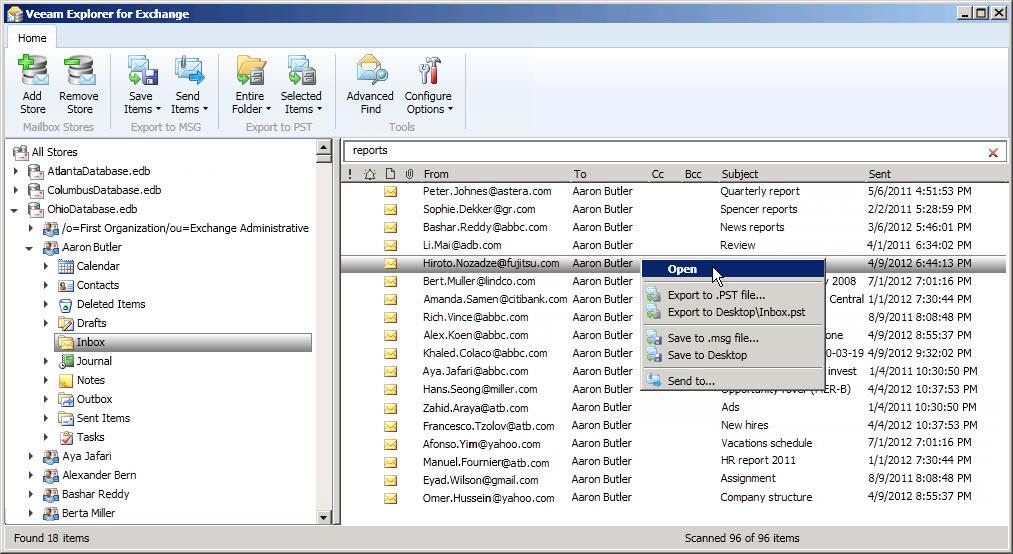
Task: Click envelope icon of Peter.Johnes message
Action: pos(390,191)
